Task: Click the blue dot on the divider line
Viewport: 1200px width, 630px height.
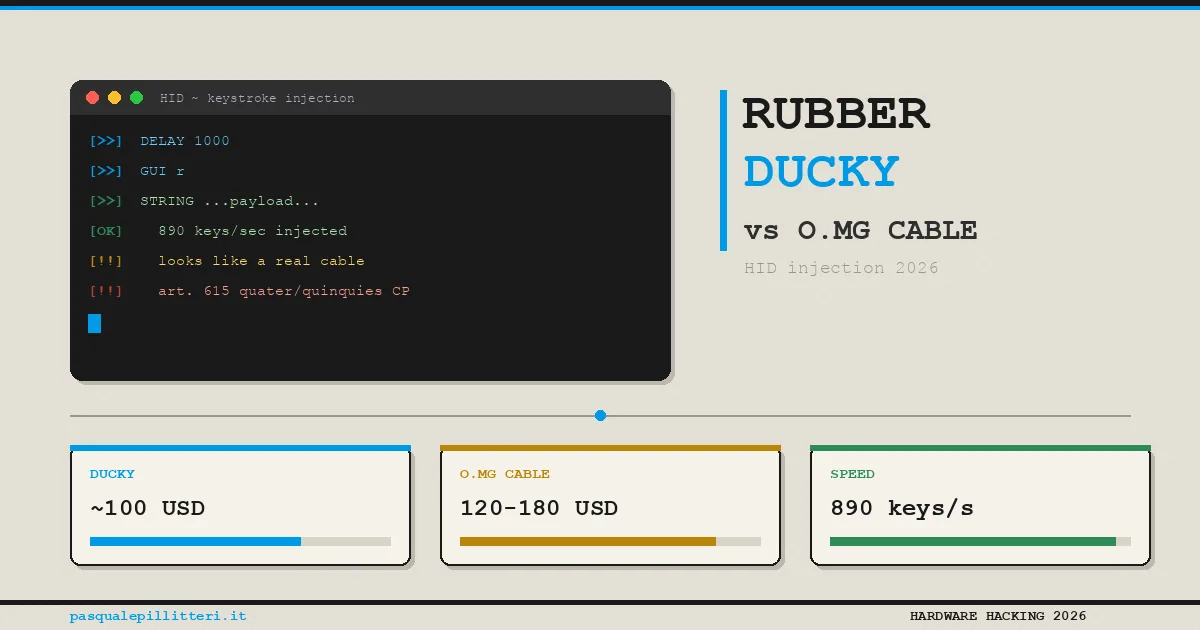Action: (600, 415)
